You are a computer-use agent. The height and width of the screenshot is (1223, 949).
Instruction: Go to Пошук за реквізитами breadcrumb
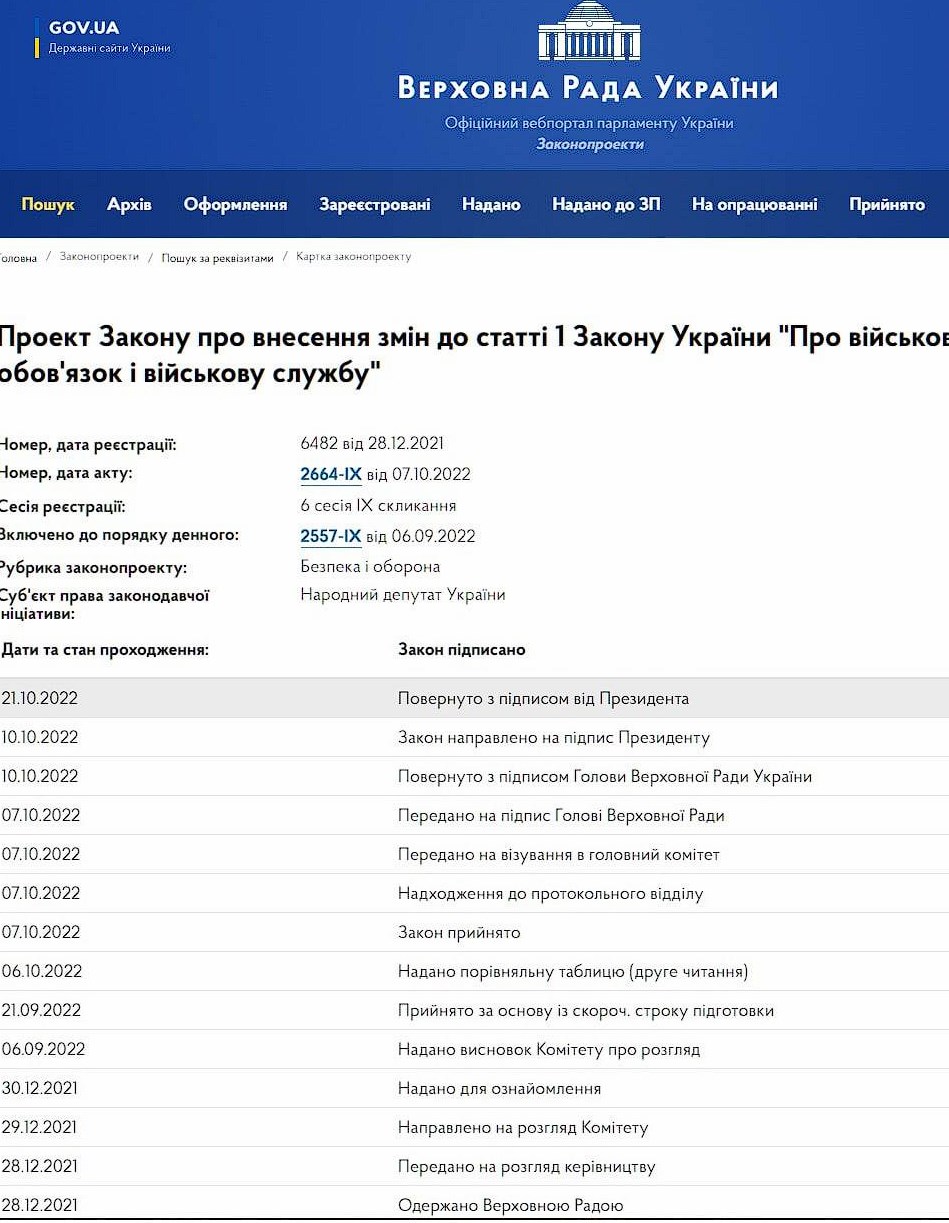tap(217, 258)
